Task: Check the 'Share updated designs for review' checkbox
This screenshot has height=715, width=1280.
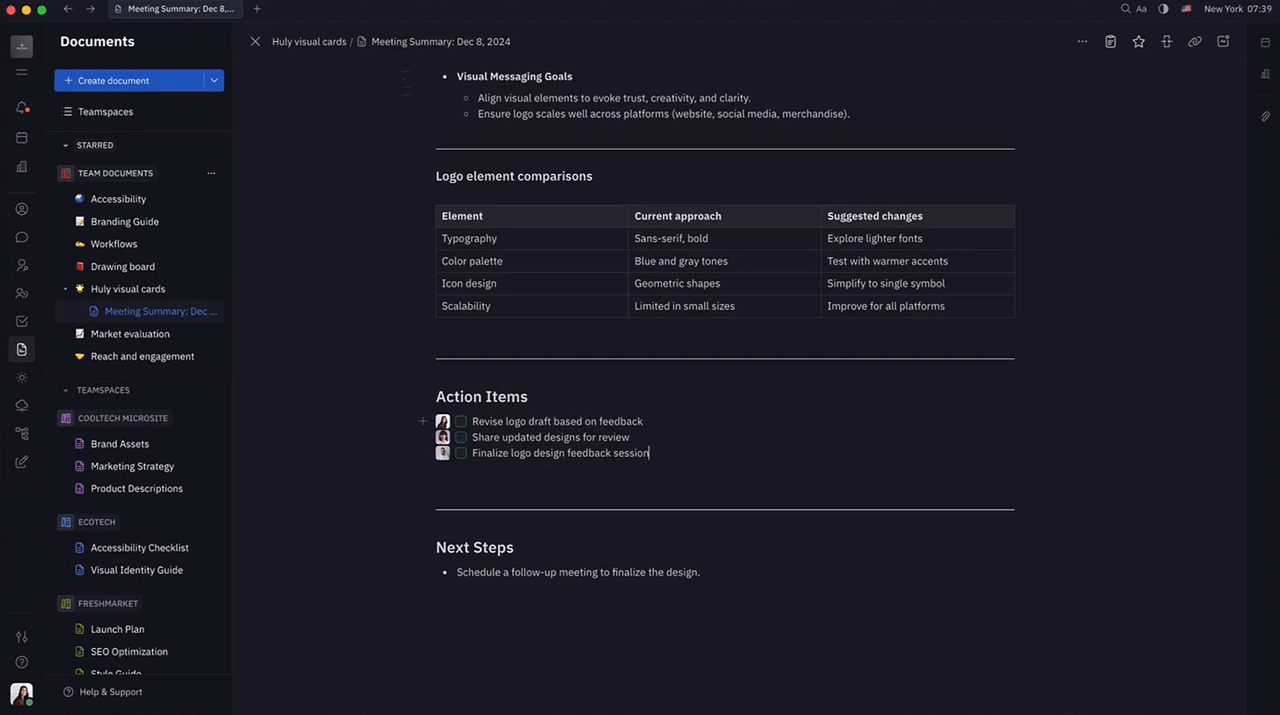Action: click(x=461, y=437)
